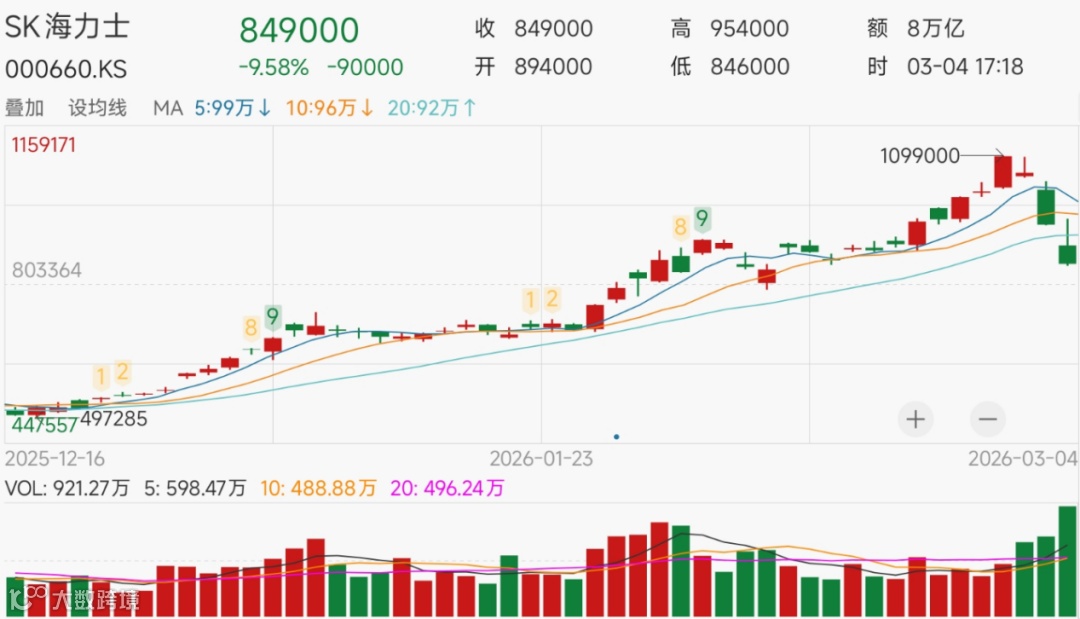Click the 447557 low price label
The height and width of the screenshot is (619, 1080).
pyautogui.click(x=44, y=425)
